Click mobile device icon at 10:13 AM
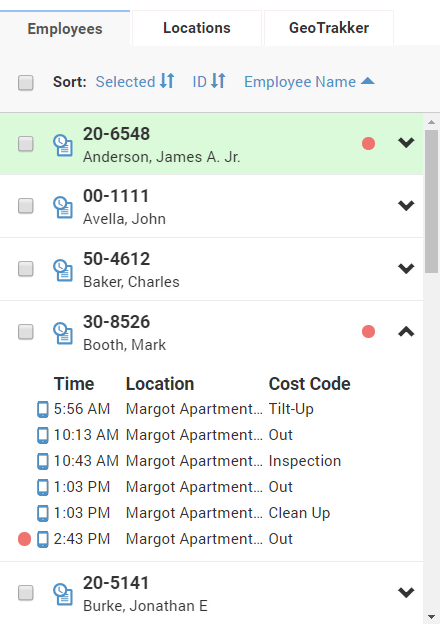 click(x=43, y=435)
